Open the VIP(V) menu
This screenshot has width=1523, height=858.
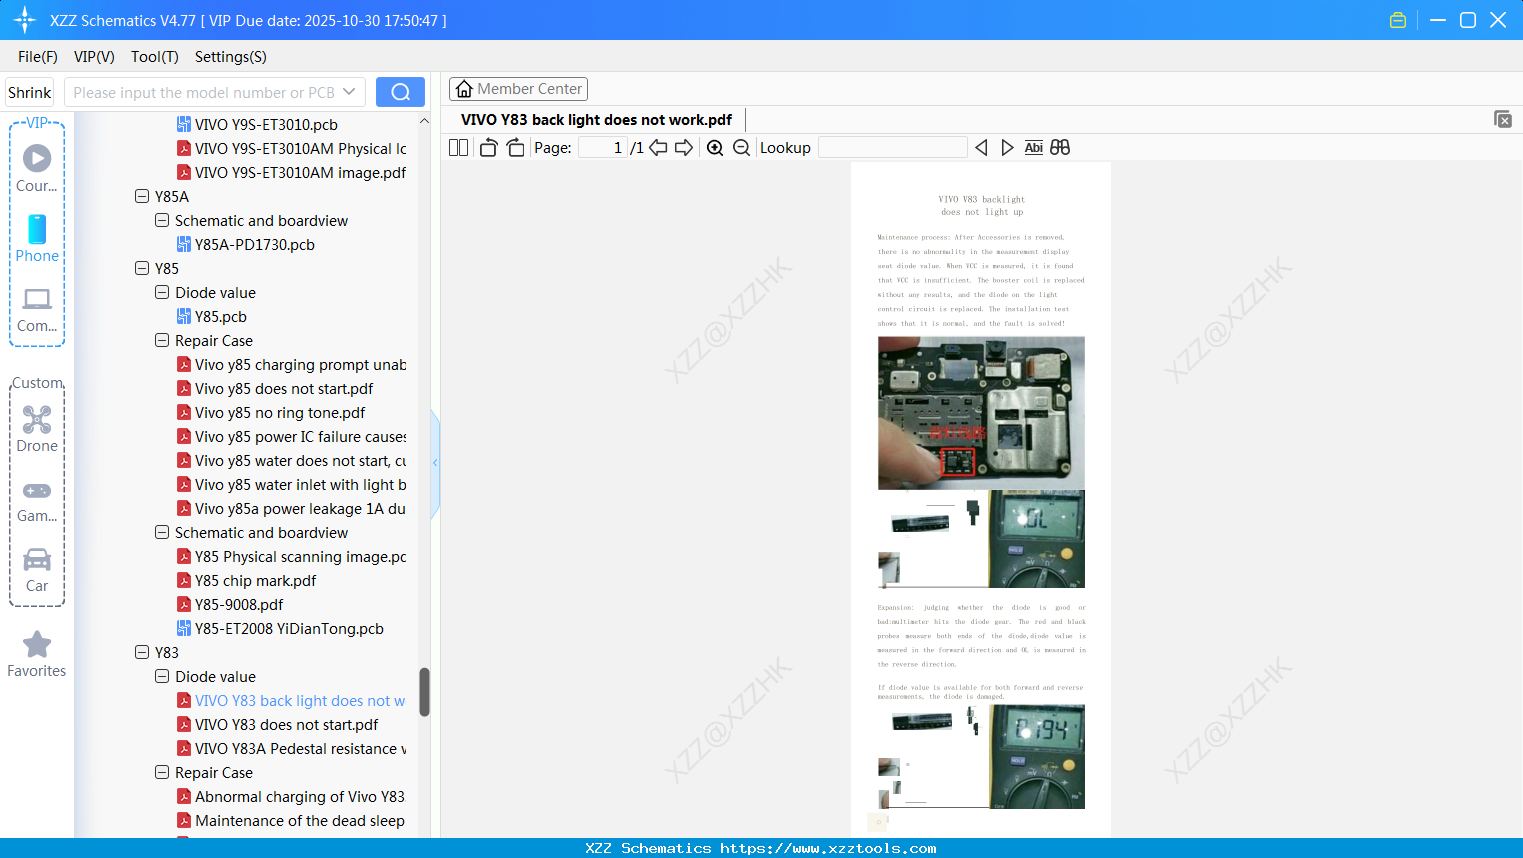pos(94,57)
